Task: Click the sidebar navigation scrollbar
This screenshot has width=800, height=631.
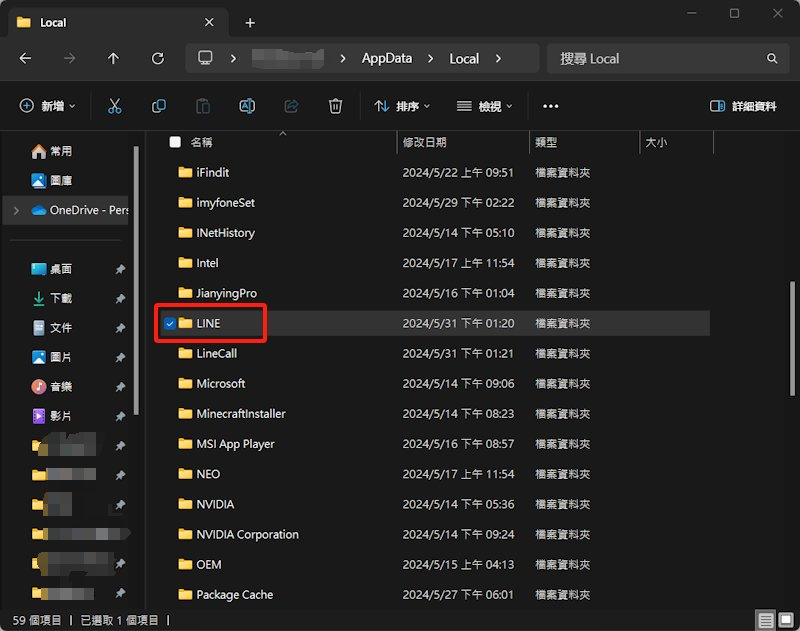Action: tap(136, 281)
